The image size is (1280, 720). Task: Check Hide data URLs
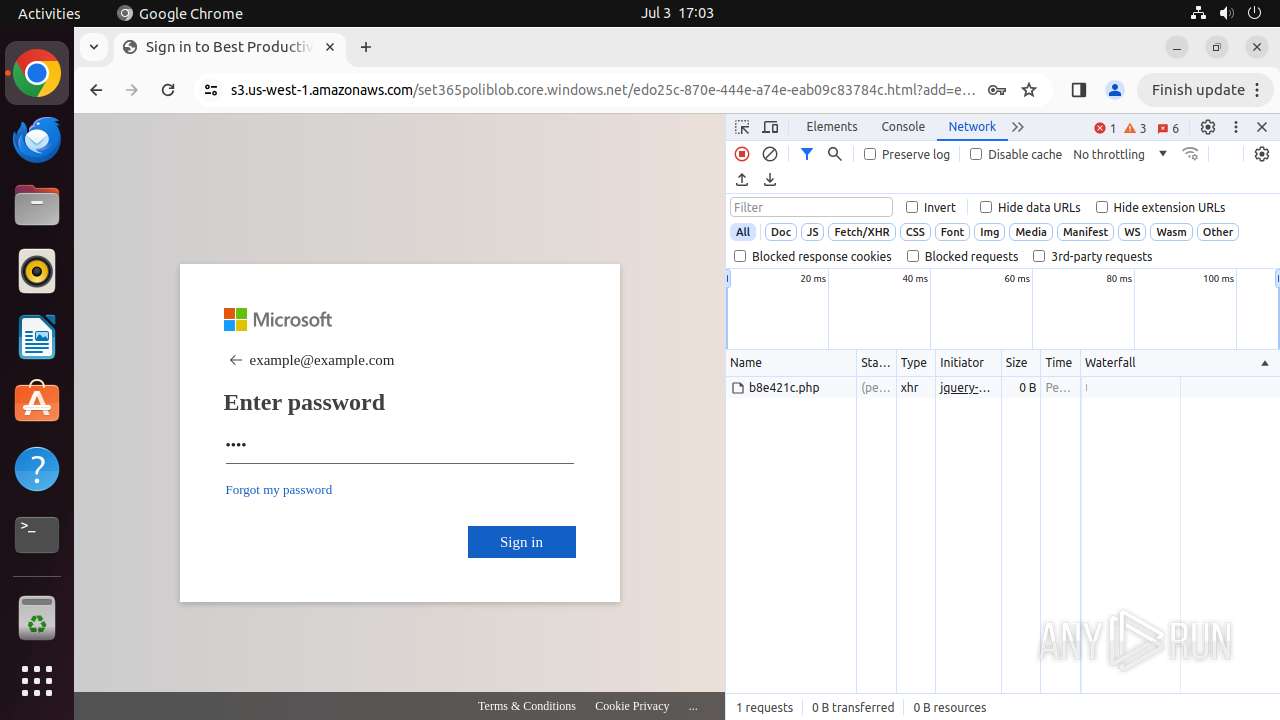986,207
